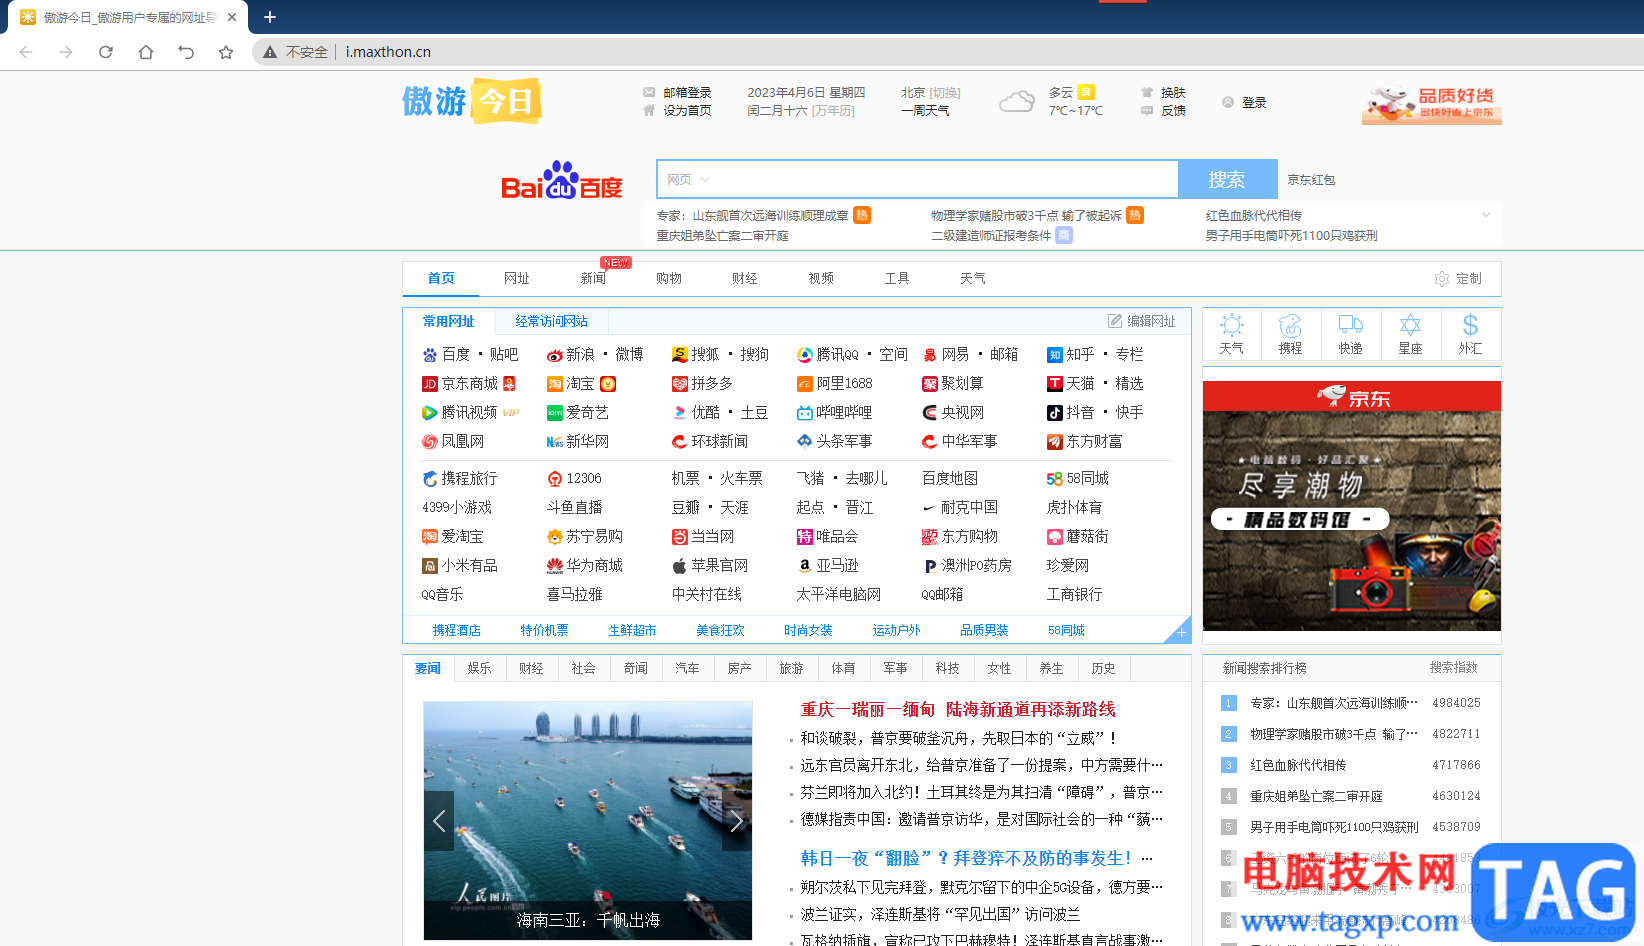Open 哔哩哔哩 site link
The image size is (1644, 946).
point(844,412)
